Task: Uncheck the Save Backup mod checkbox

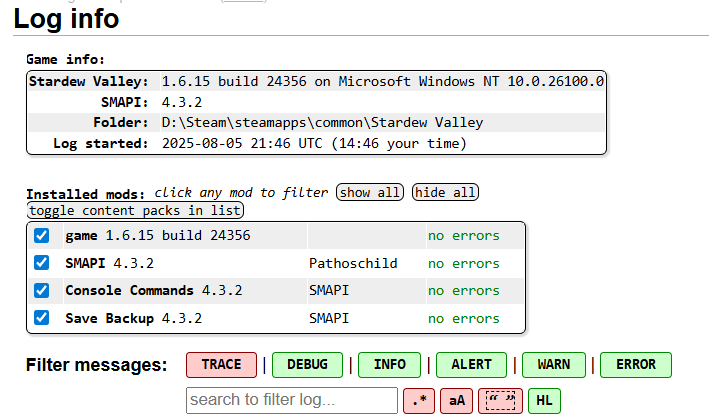Action: click(x=42, y=318)
